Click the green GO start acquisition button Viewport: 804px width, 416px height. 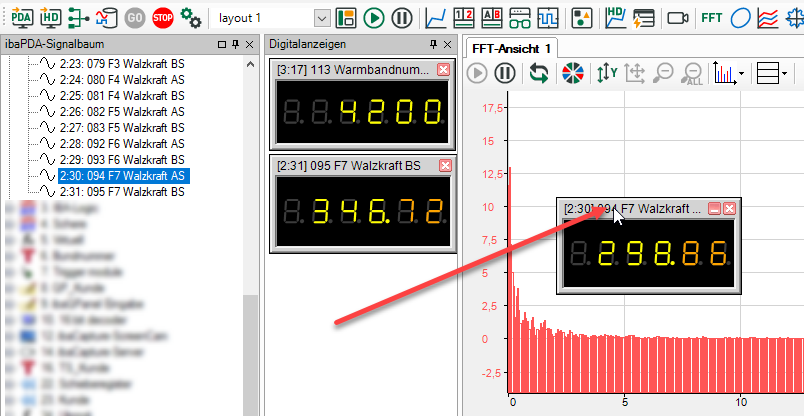click(135, 17)
